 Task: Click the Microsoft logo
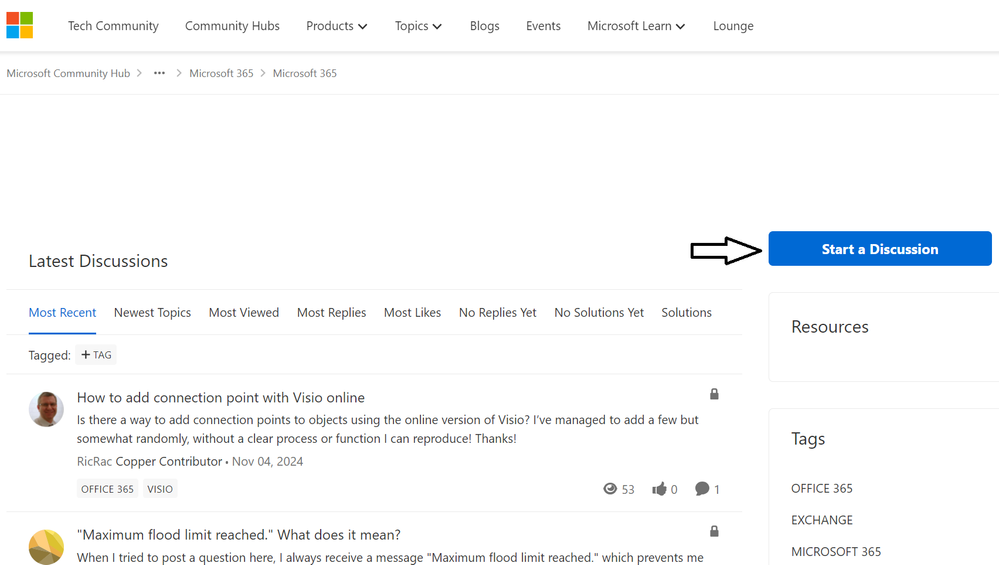point(20,25)
